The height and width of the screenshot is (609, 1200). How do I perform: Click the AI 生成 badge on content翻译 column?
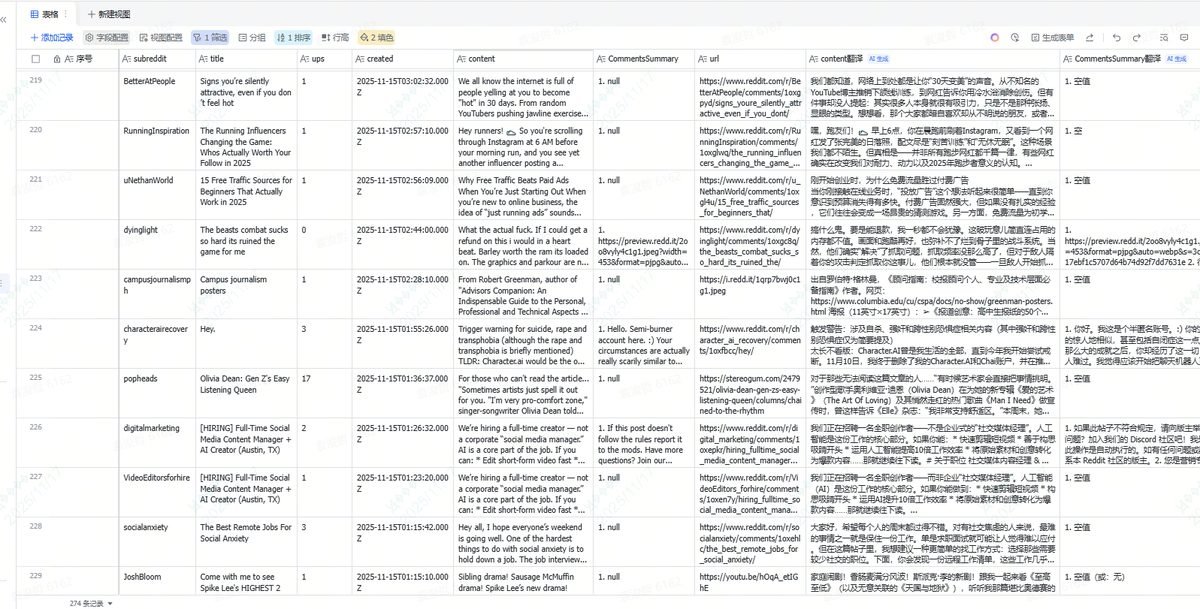[x=878, y=59]
